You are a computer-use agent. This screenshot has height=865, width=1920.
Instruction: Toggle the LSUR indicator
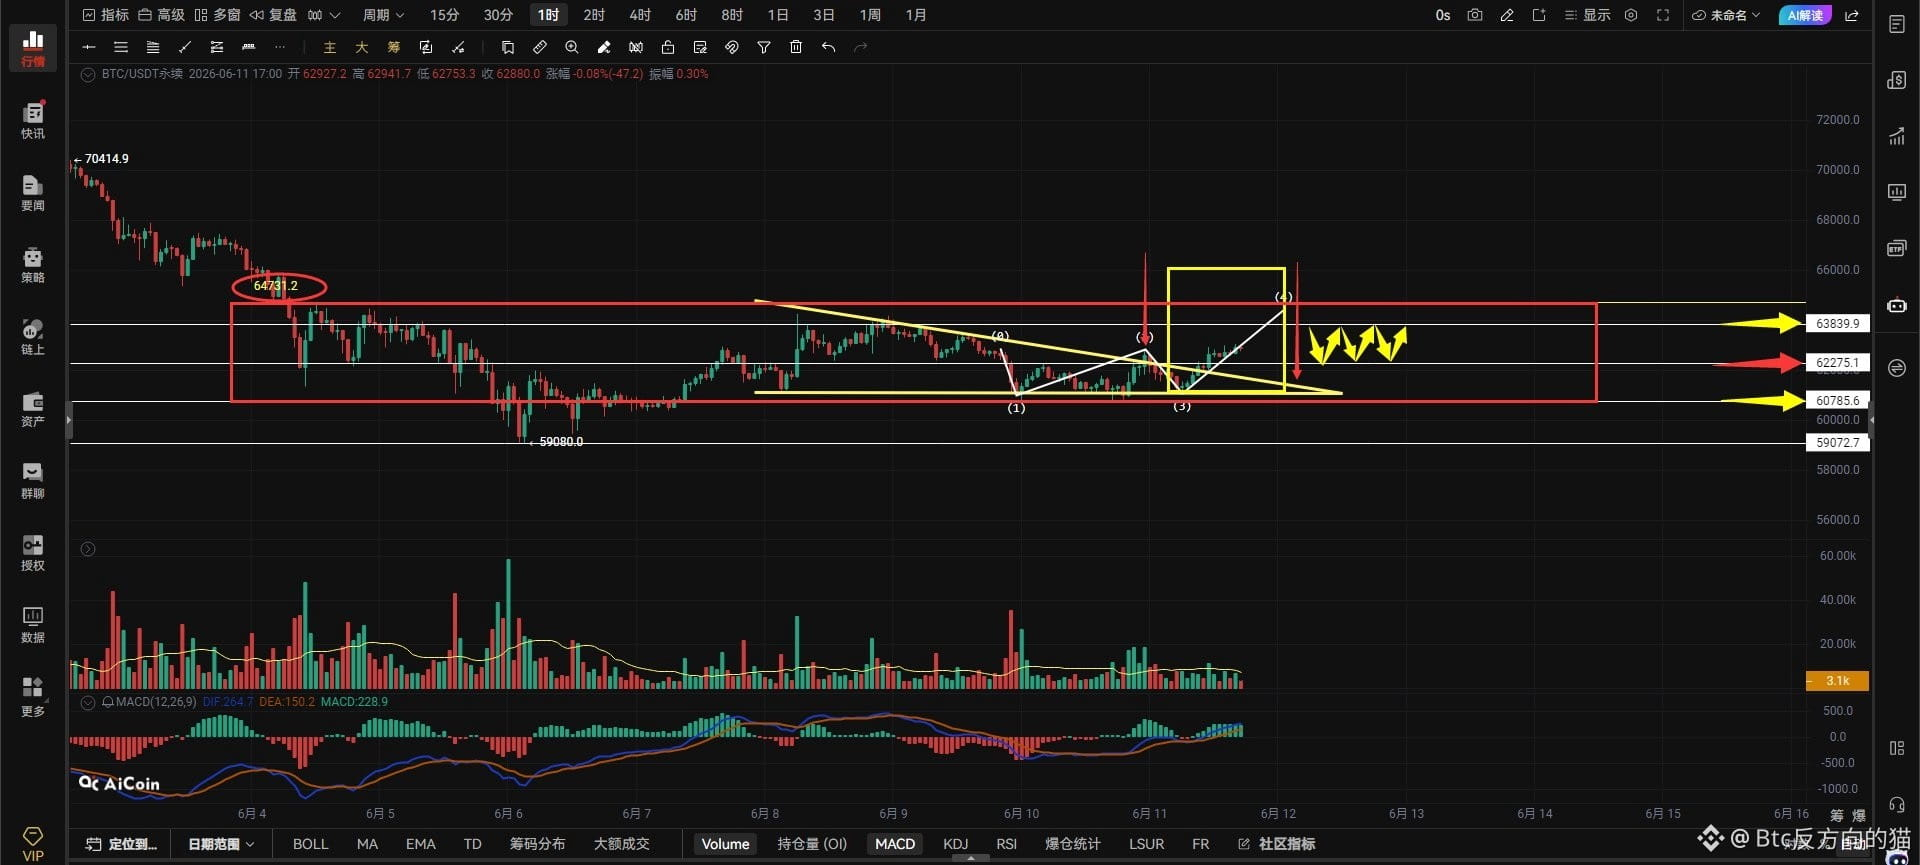coord(1147,844)
